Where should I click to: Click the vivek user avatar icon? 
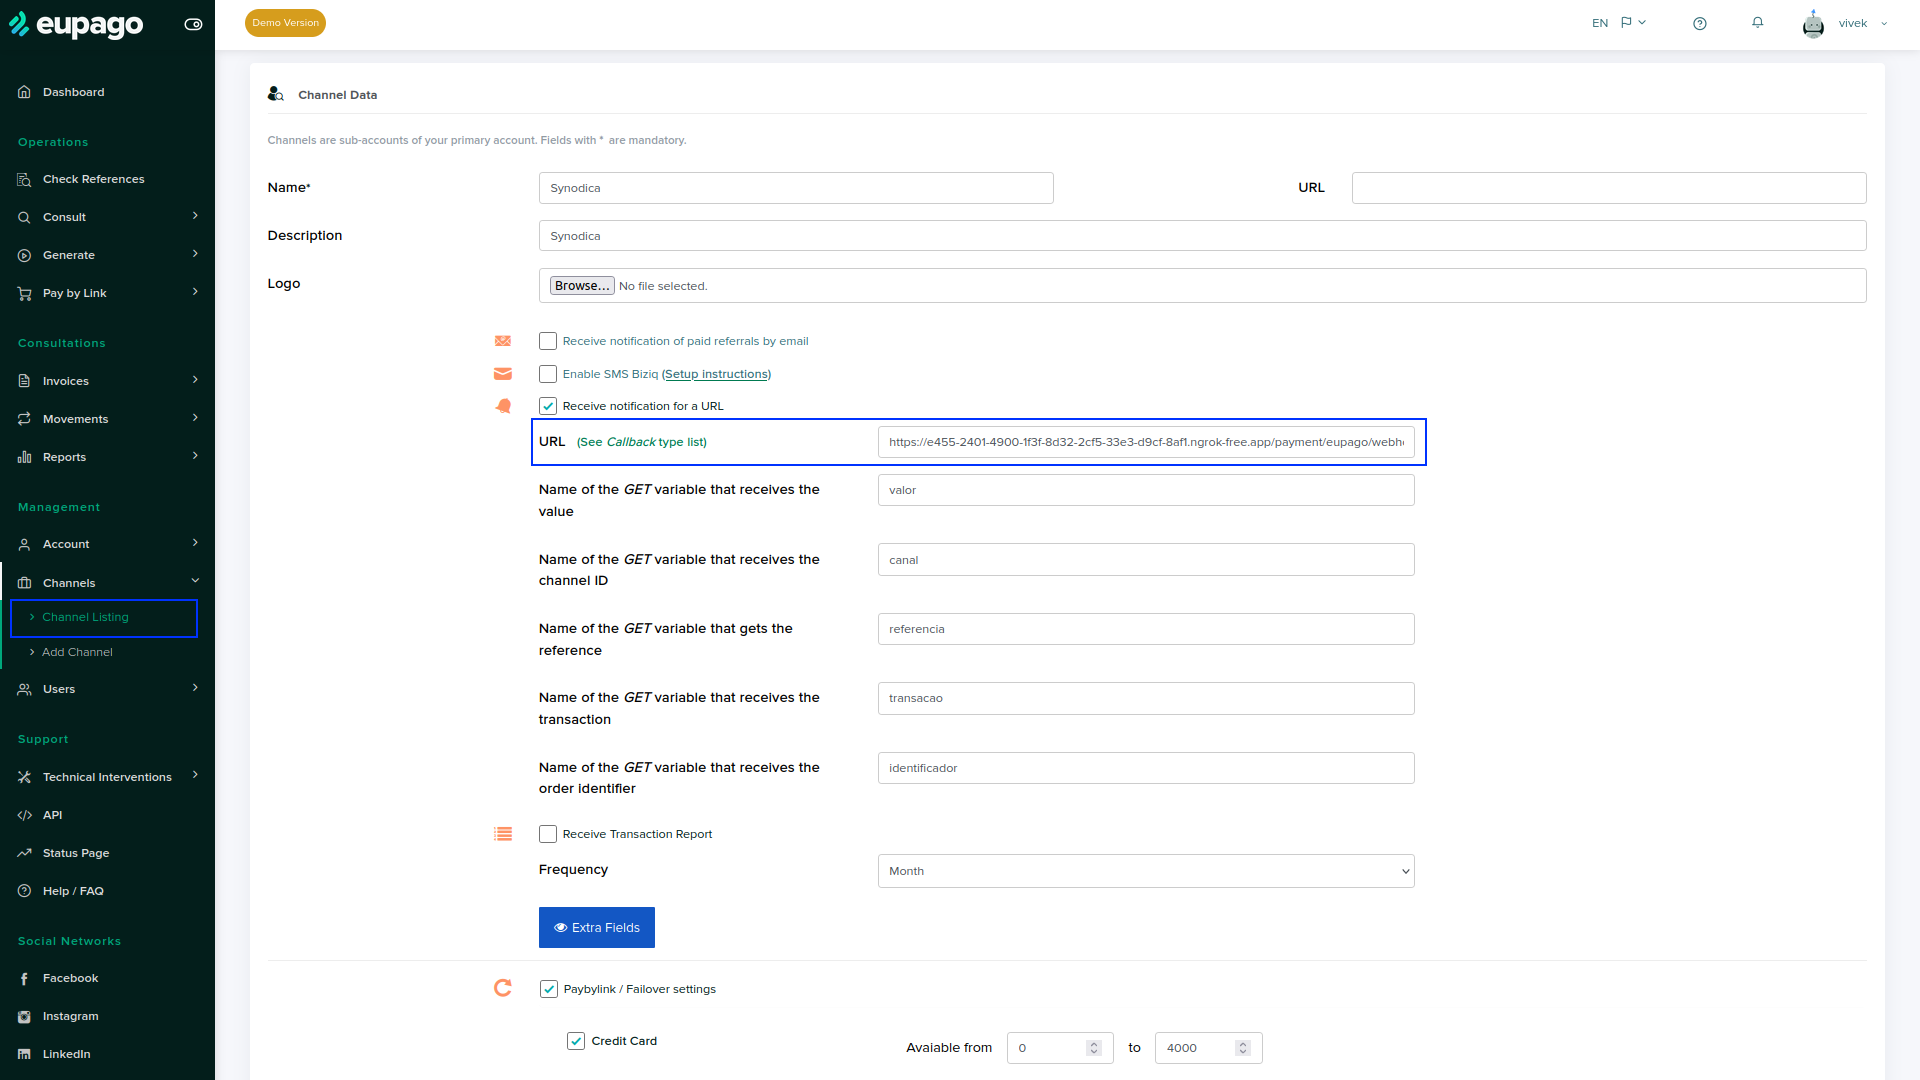1813,23
